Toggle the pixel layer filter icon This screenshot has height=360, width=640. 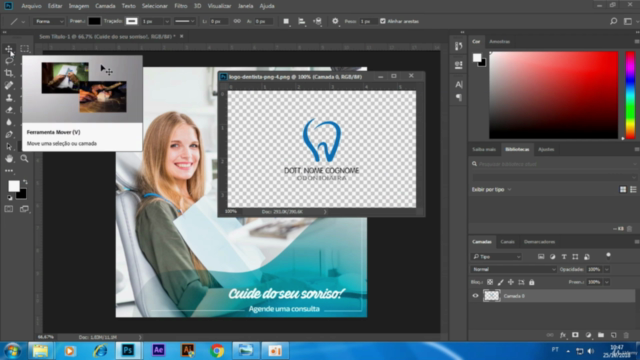[541, 257]
